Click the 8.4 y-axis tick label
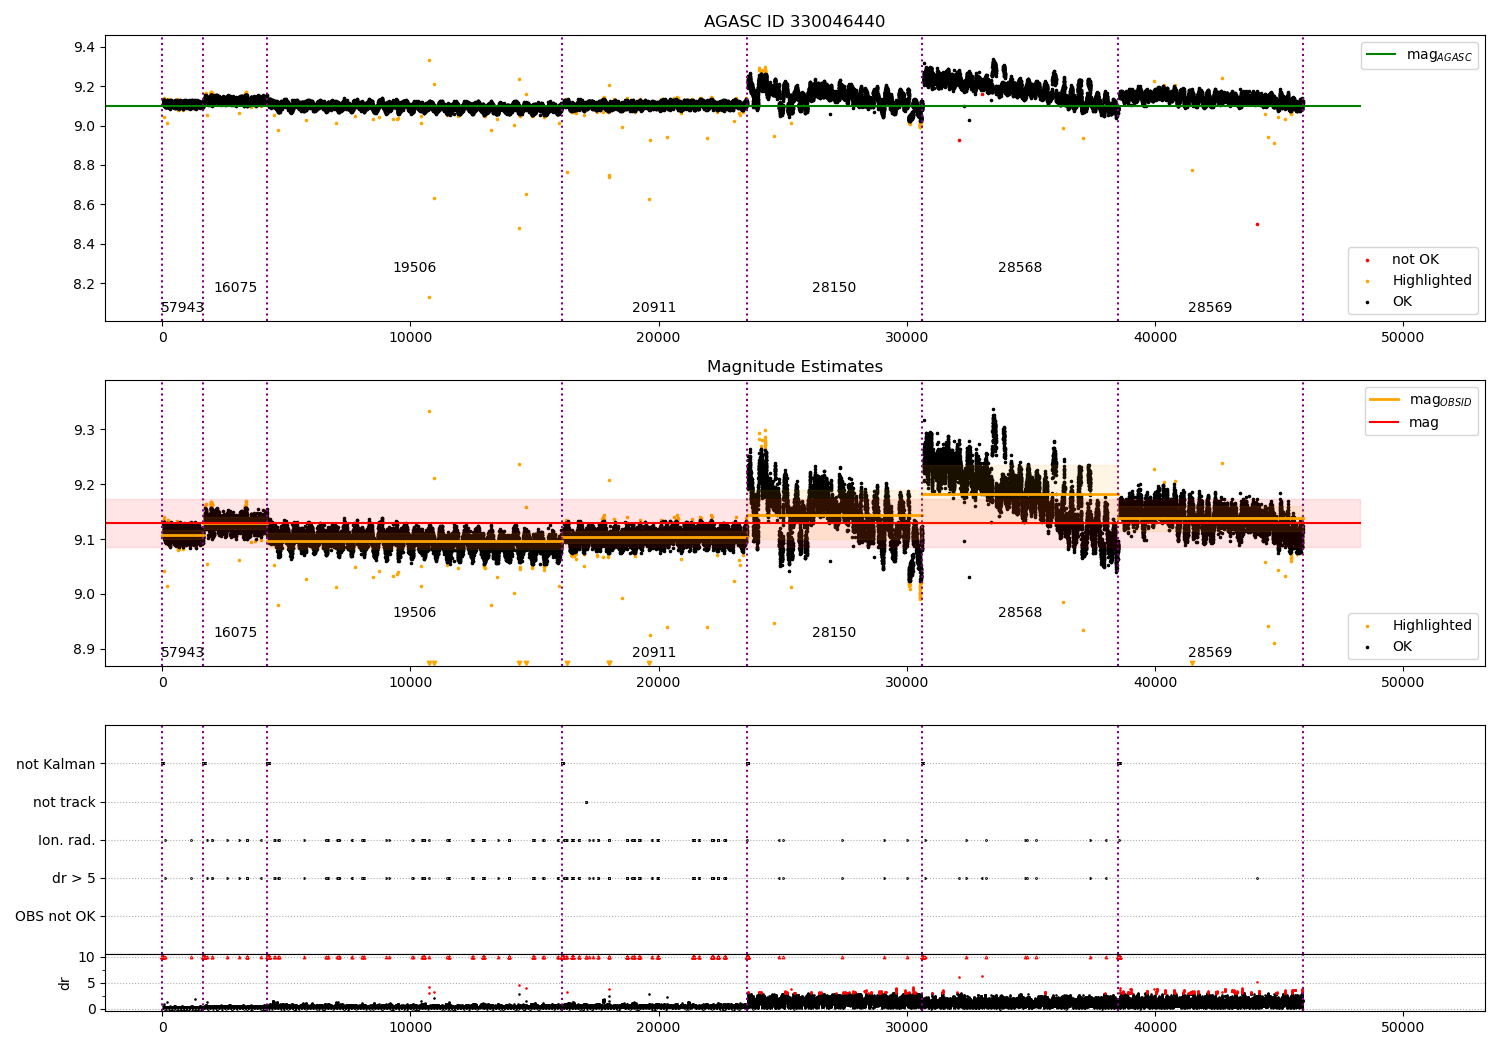This screenshot has height=1050, width=1500. point(85,245)
